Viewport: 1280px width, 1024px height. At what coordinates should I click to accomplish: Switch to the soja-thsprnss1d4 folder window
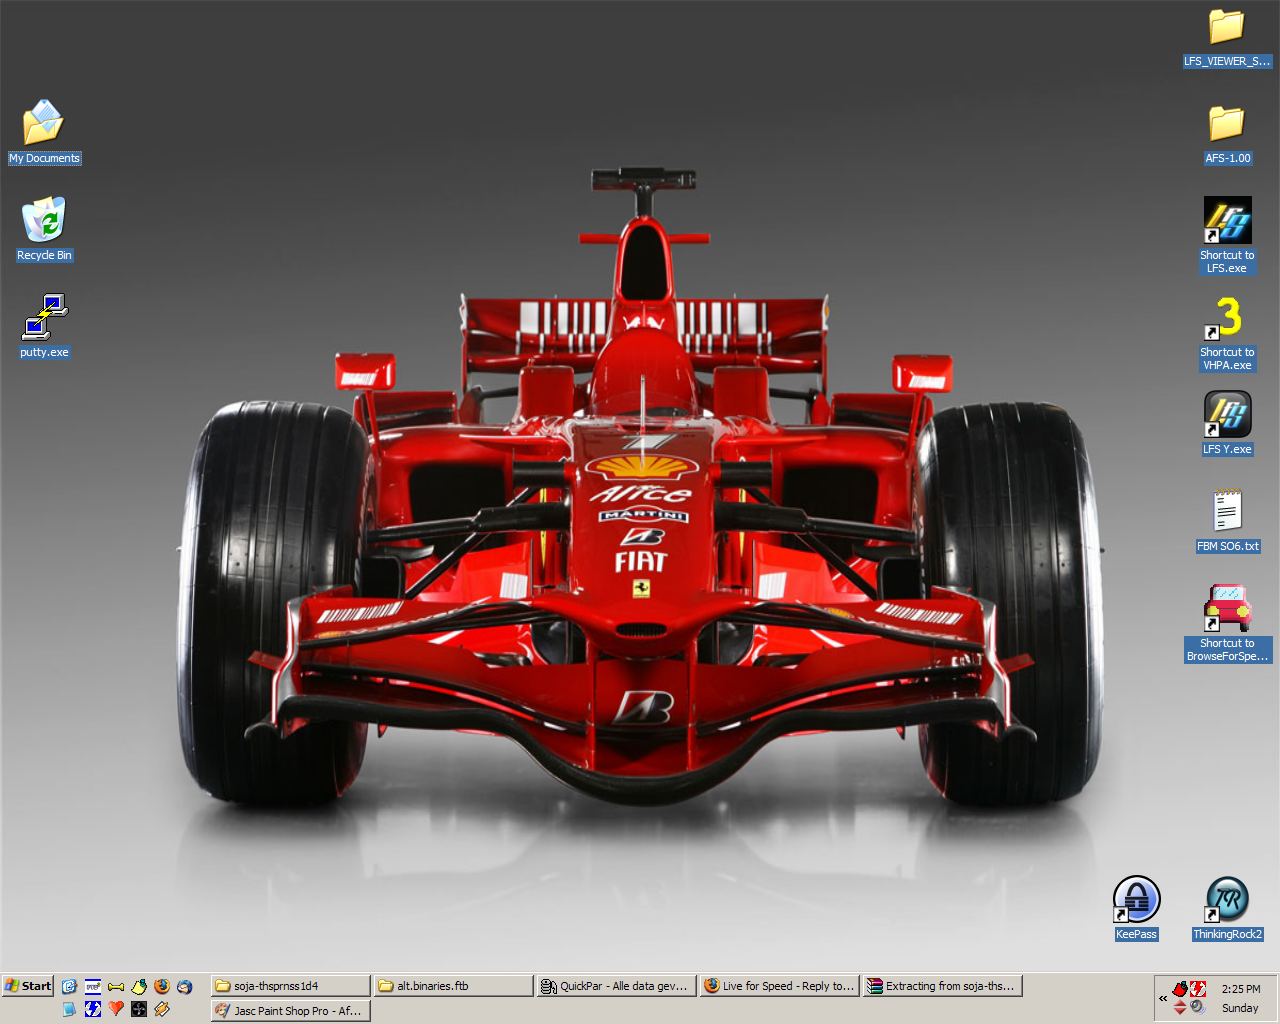[x=291, y=986]
